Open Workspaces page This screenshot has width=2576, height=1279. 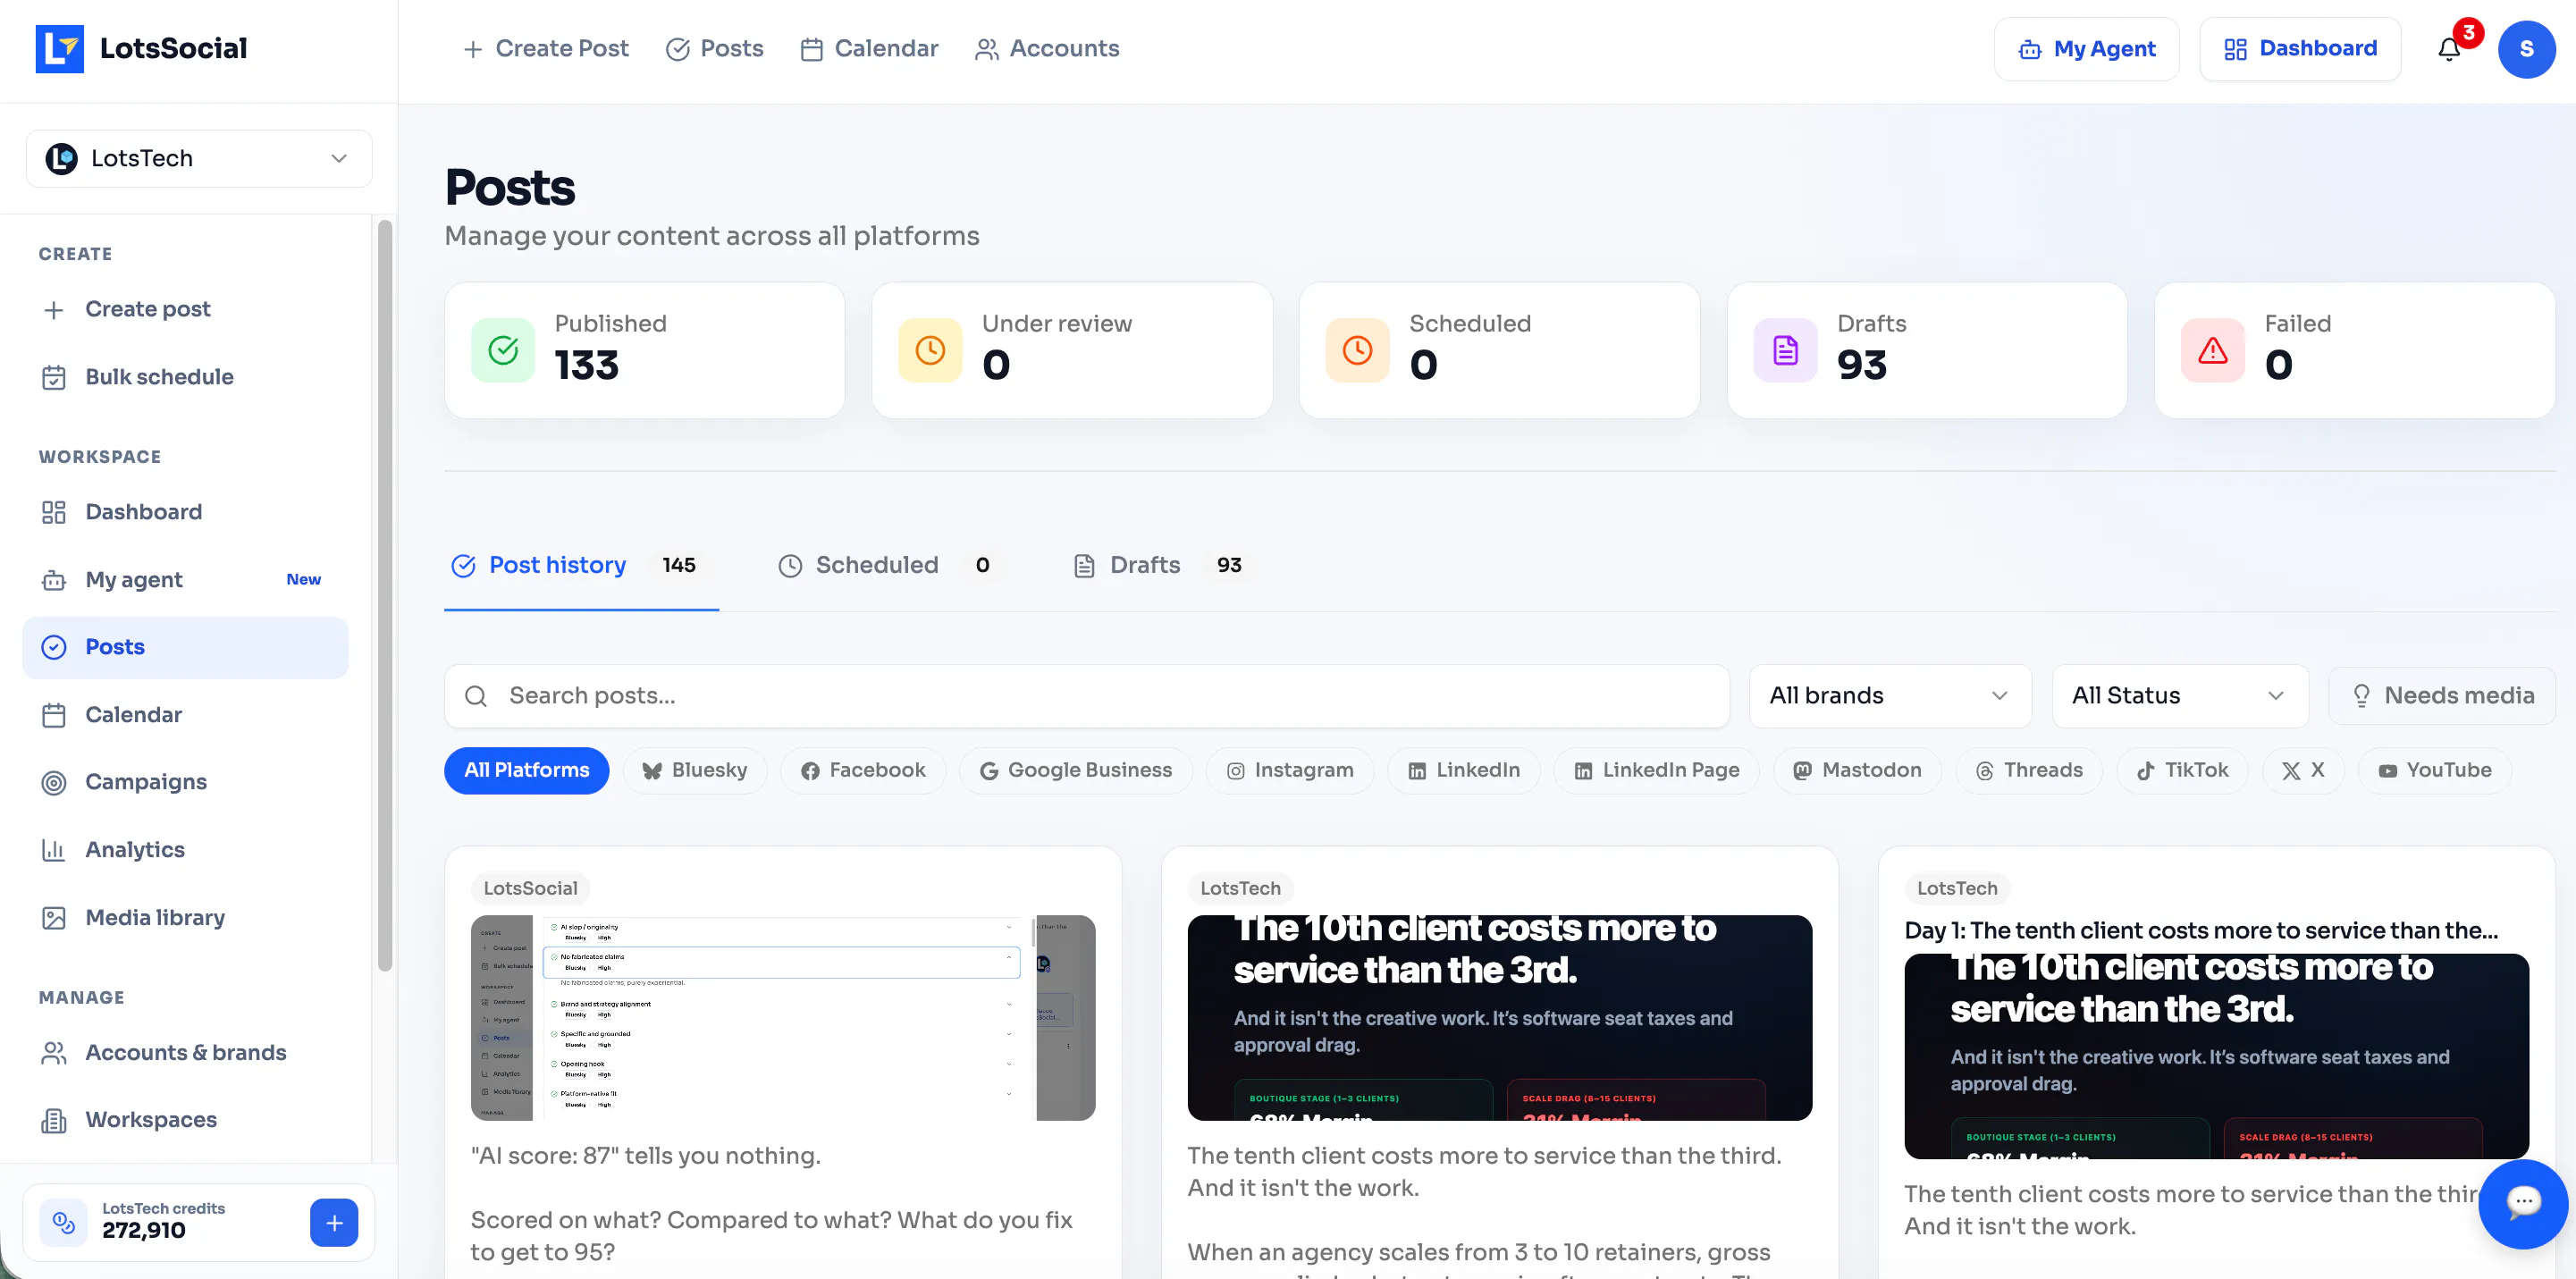[185, 1120]
